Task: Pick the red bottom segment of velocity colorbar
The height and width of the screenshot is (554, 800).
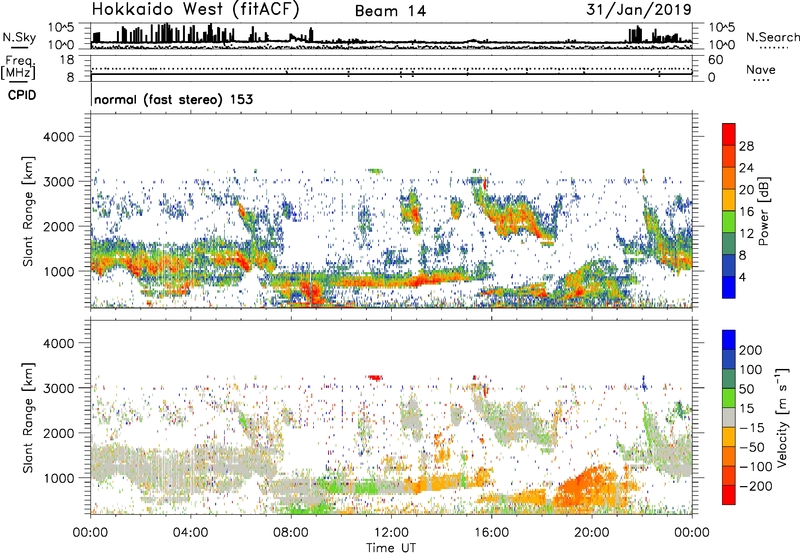Action: [x=729, y=495]
